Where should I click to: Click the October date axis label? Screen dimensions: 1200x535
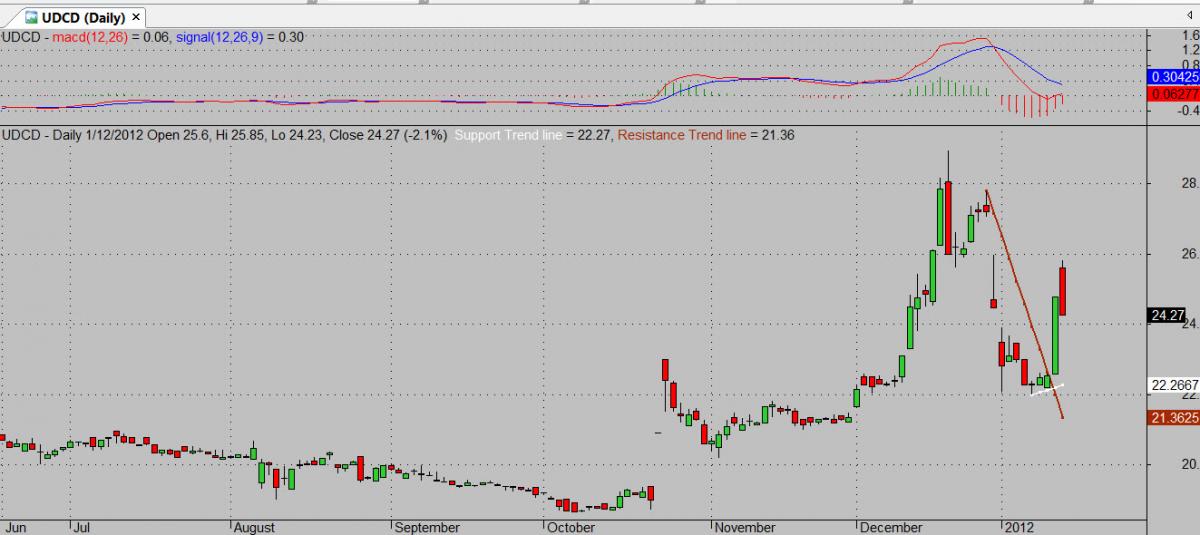(571, 527)
